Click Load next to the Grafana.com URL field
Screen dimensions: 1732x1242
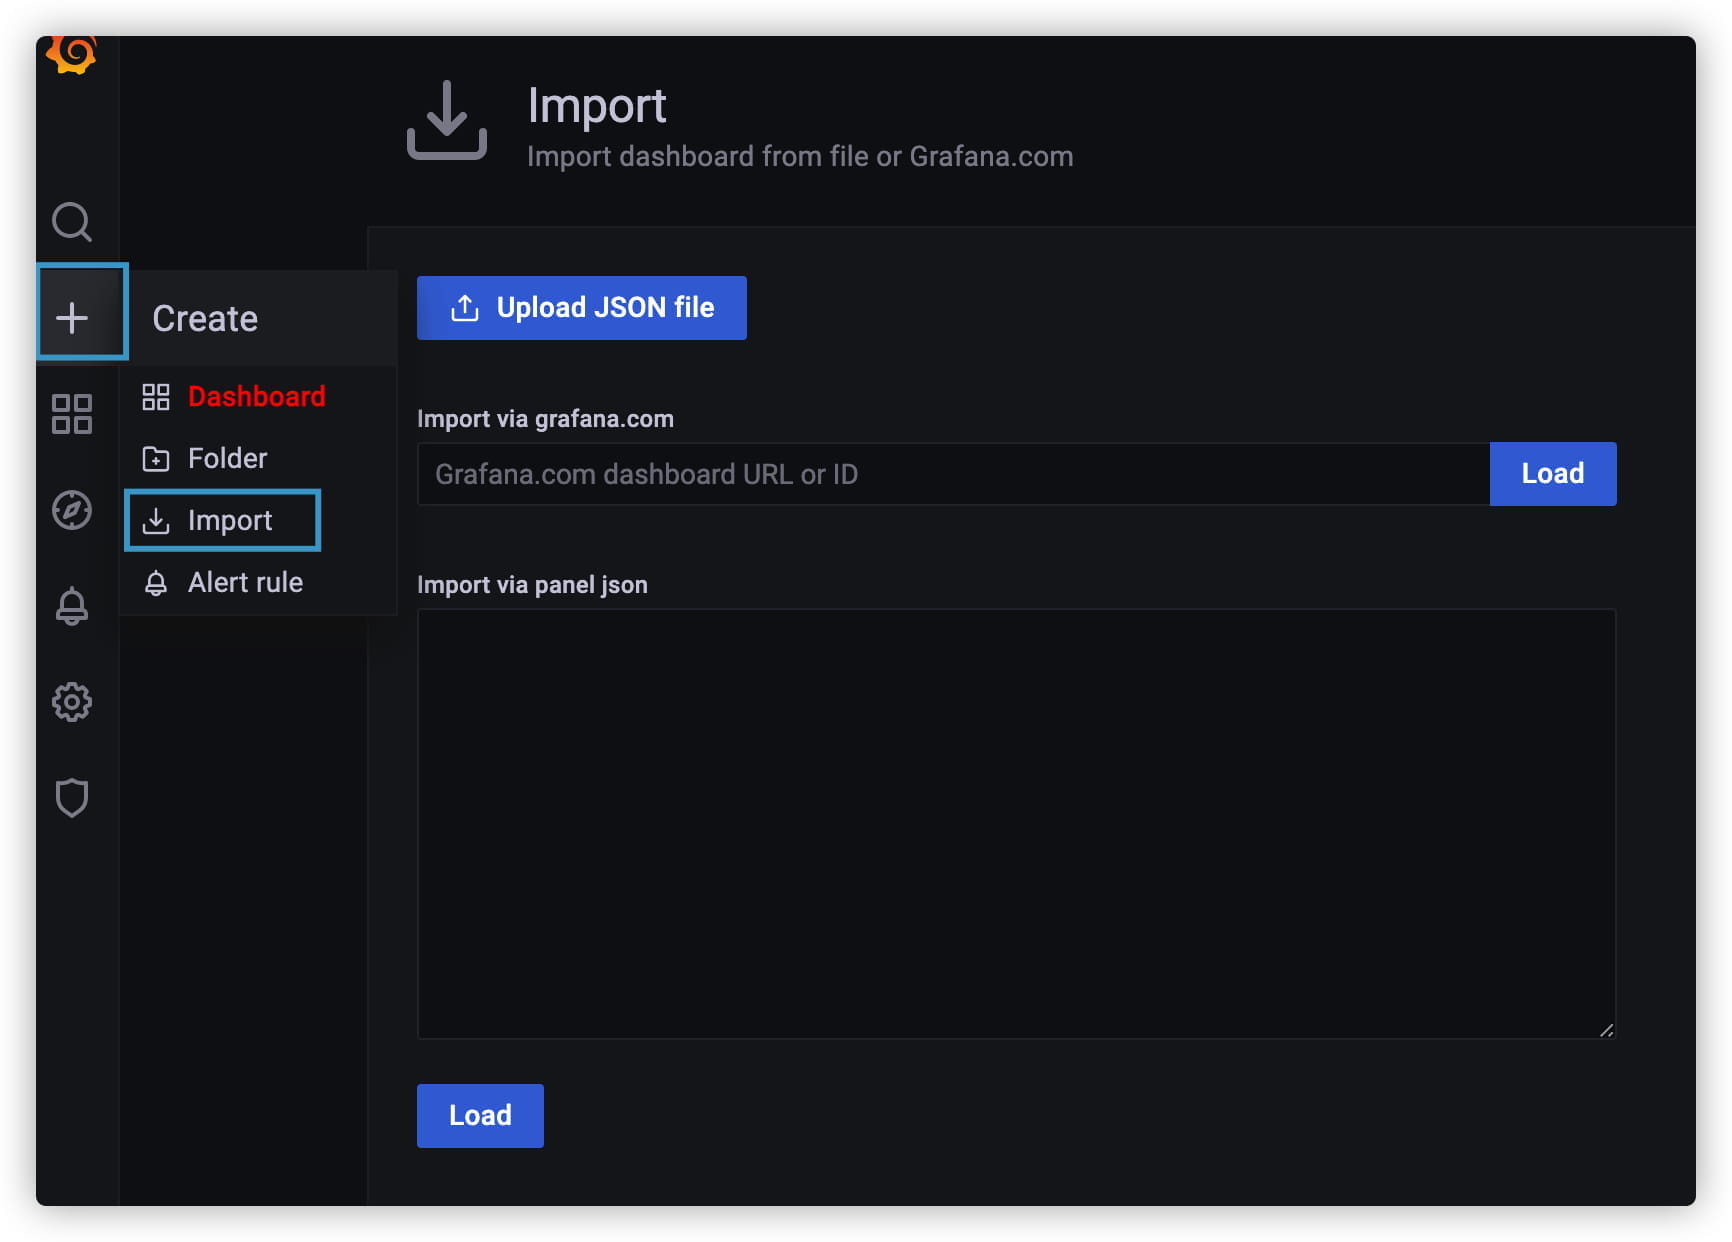pyautogui.click(x=1553, y=474)
